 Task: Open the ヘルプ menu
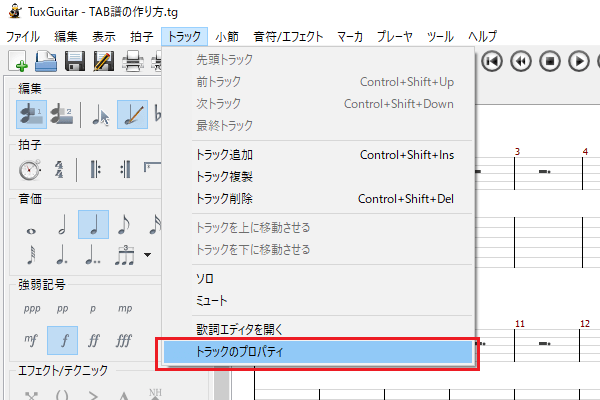483,37
